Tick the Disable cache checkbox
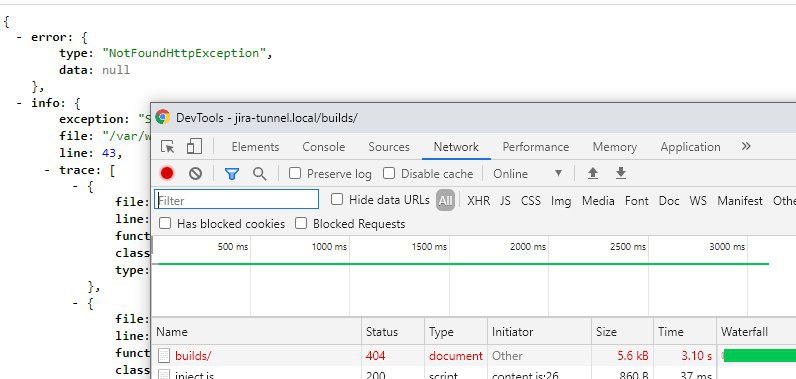Screen dimensions: 796x379 click(389, 174)
